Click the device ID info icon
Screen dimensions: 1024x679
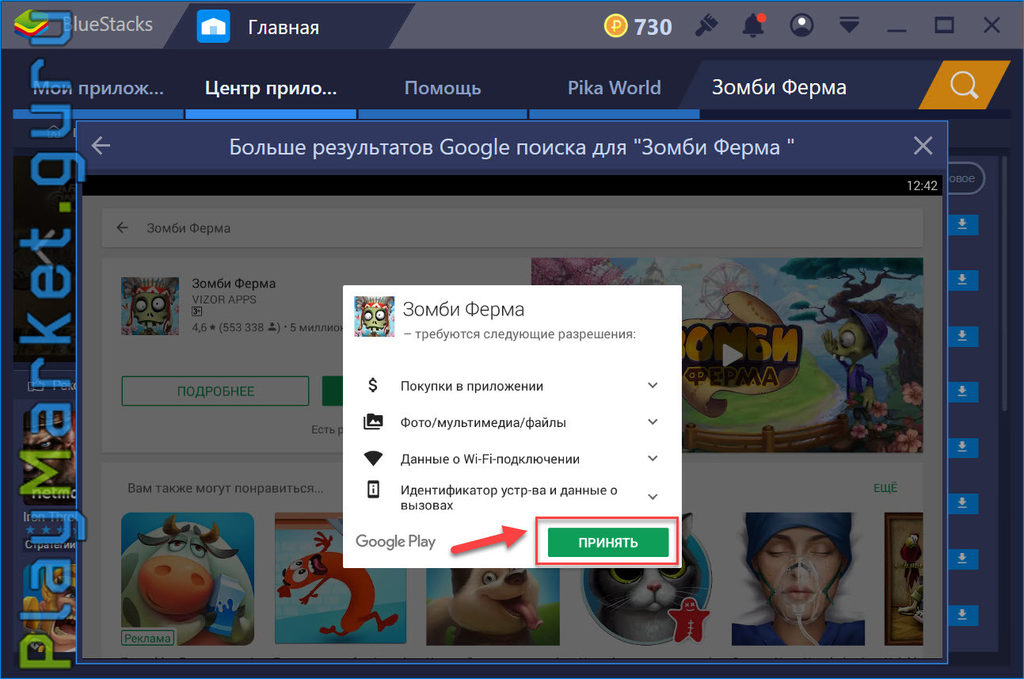pos(373,489)
